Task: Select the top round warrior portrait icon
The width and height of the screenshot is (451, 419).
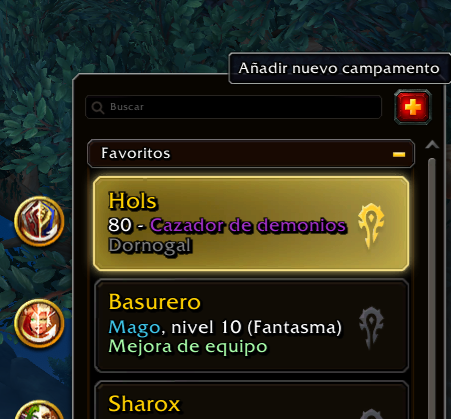Action: pos(39,221)
